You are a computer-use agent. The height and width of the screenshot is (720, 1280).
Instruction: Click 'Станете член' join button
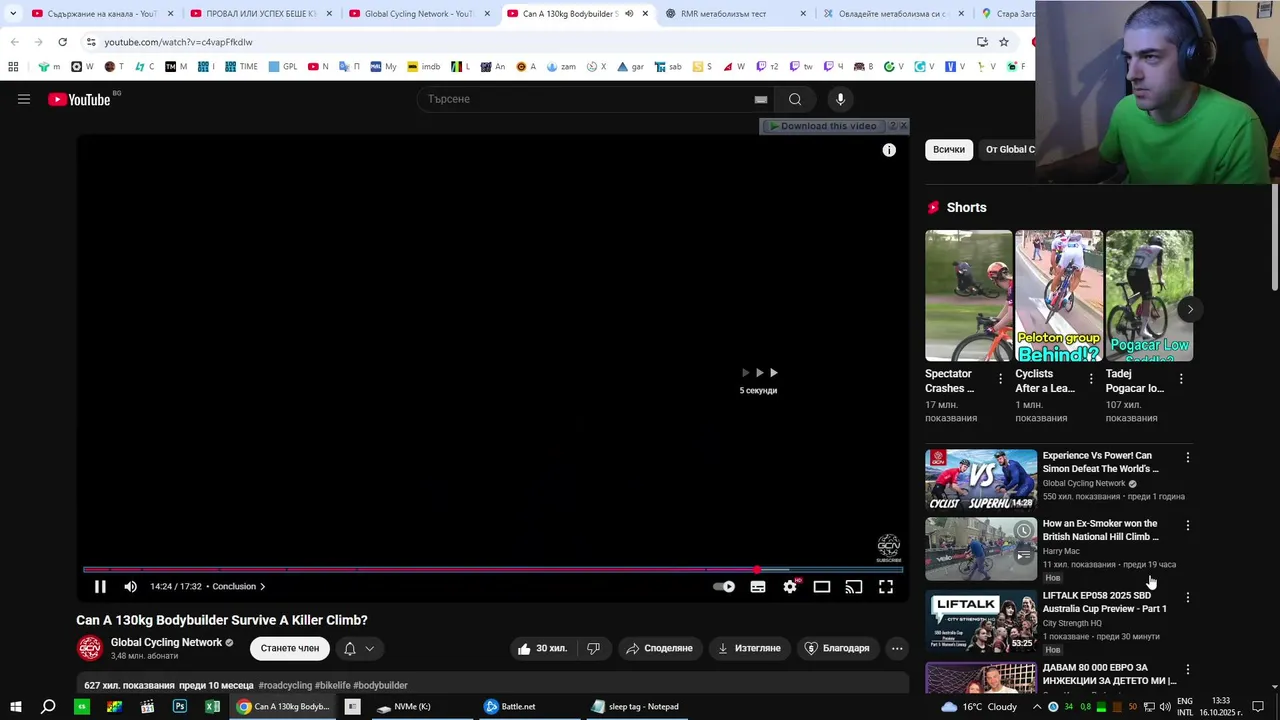[x=290, y=648]
